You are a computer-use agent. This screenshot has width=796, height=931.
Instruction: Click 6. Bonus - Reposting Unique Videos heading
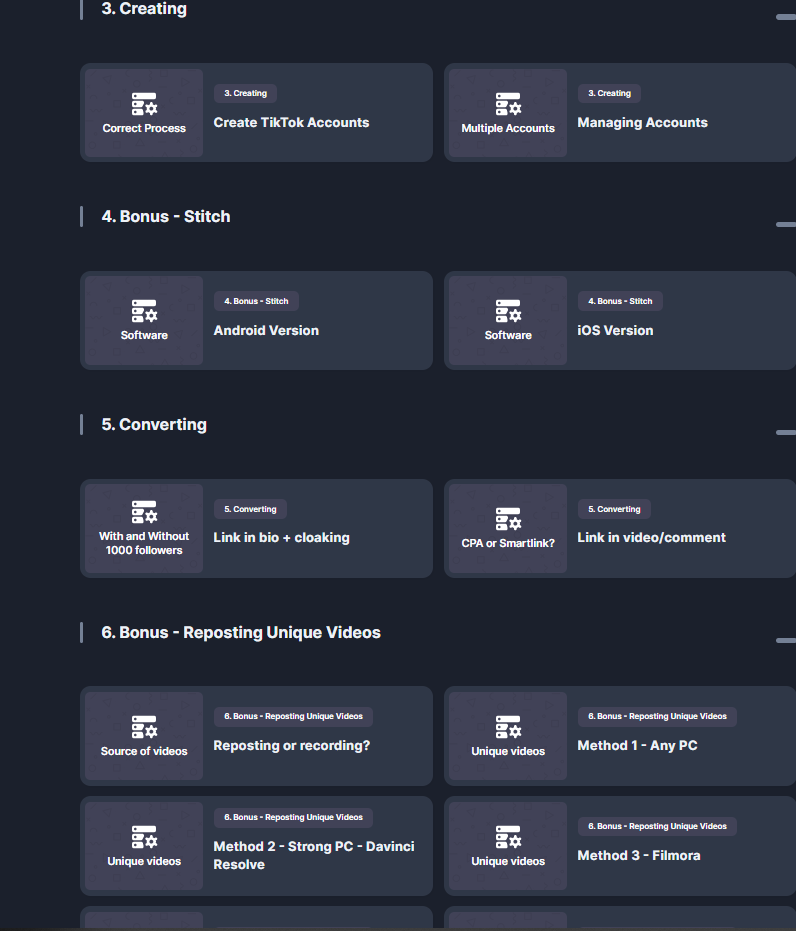pos(240,632)
